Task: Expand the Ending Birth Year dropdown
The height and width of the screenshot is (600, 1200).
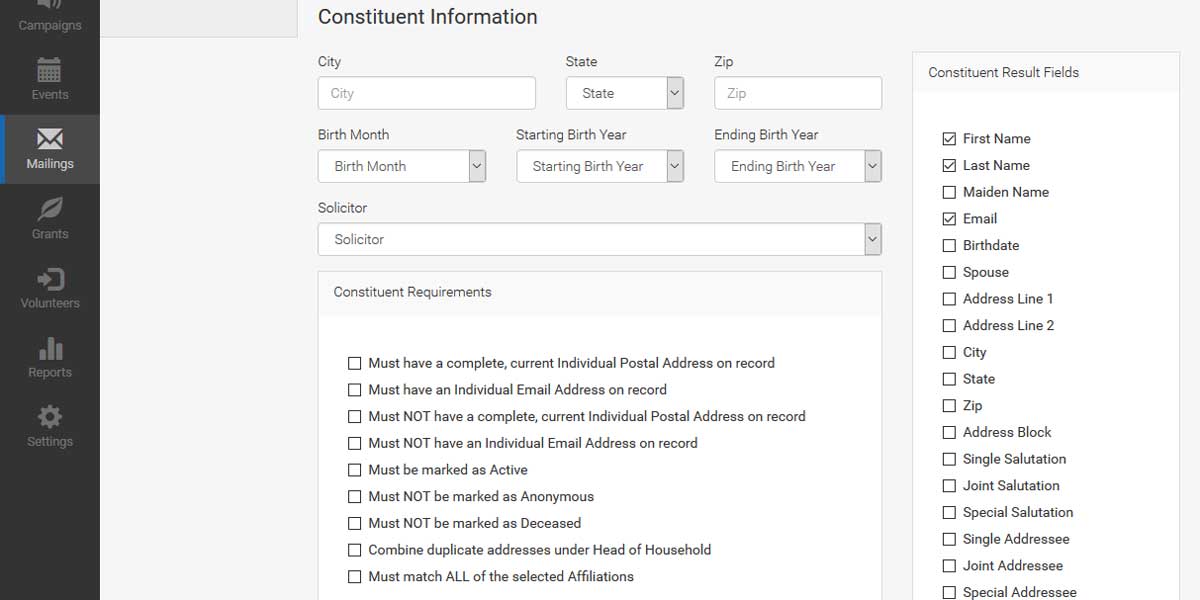Action: (x=798, y=166)
